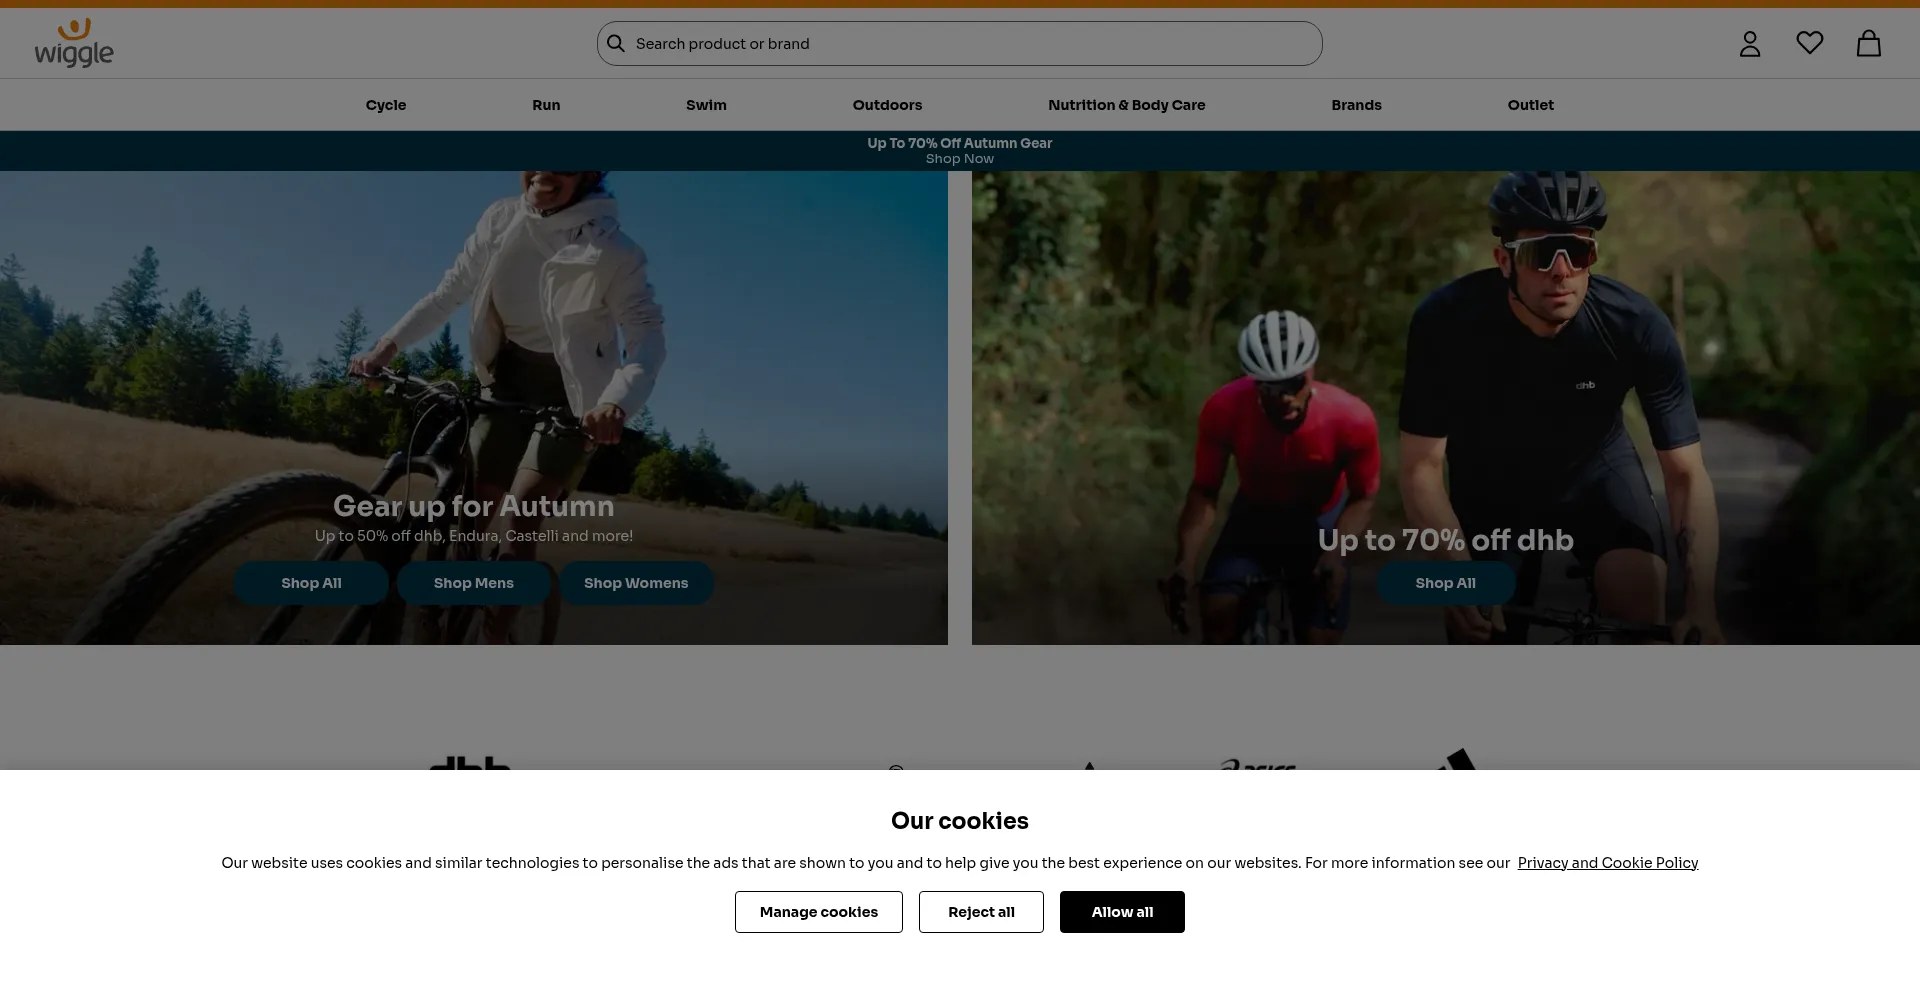
Task: Click Shop Womens button
Action: (x=636, y=583)
